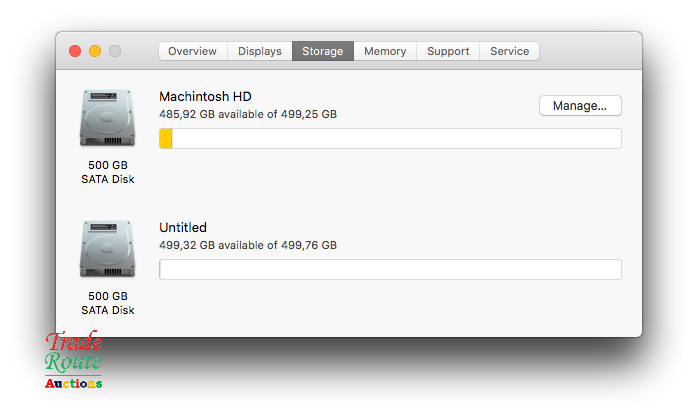This screenshot has width=698, height=417.
Task: Switch to the Overview tab
Action: (192, 51)
